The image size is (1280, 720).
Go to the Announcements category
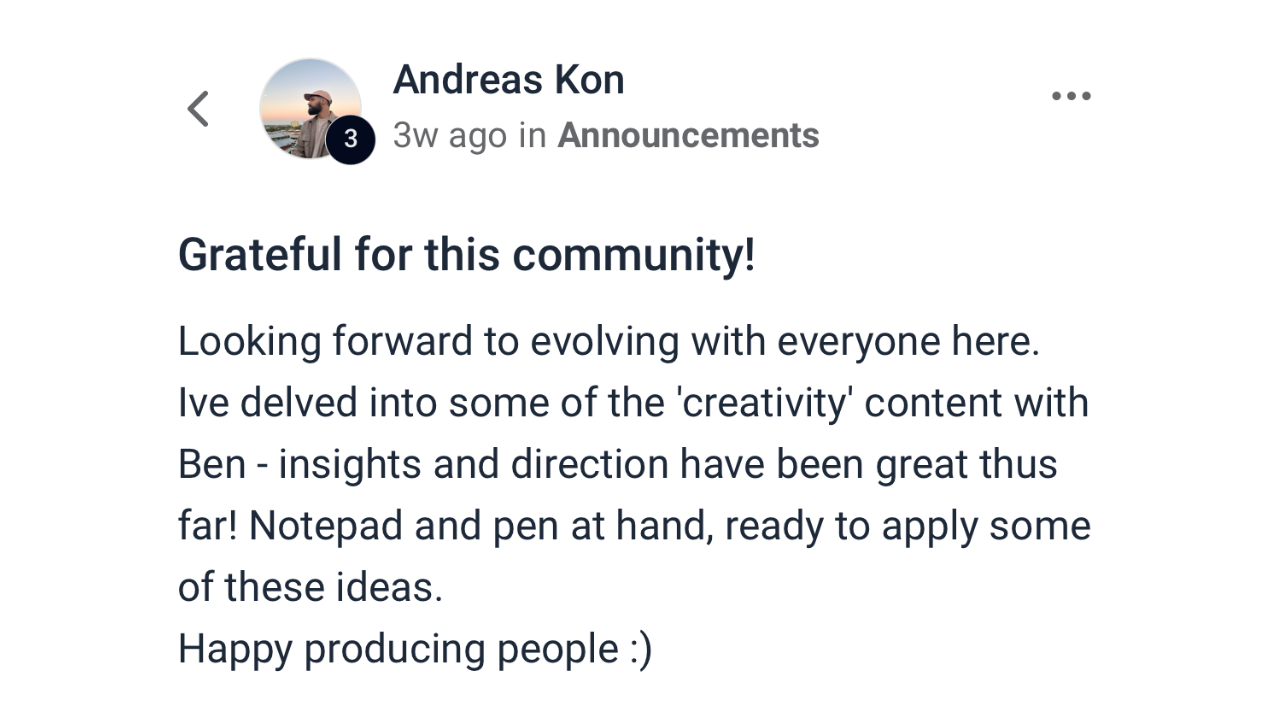(688, 135)
